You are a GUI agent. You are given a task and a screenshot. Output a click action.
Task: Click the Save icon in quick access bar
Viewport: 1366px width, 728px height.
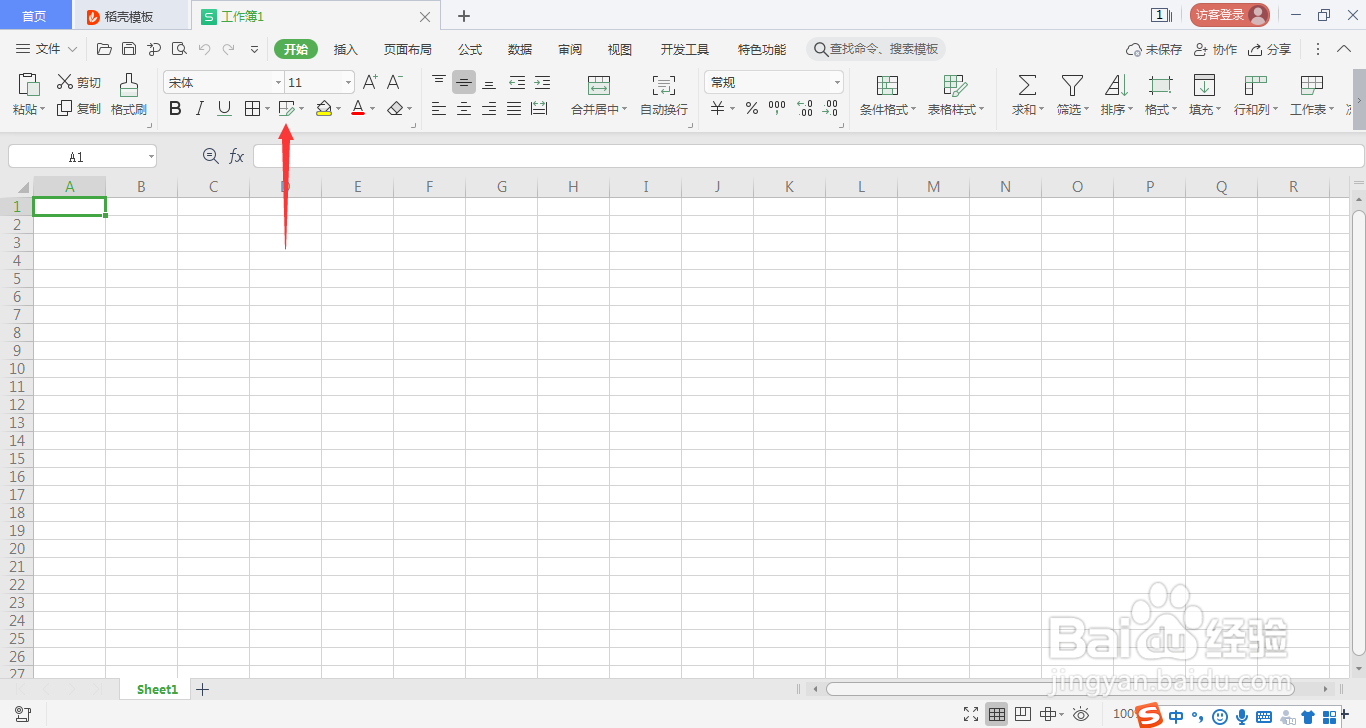pos(129,48)
